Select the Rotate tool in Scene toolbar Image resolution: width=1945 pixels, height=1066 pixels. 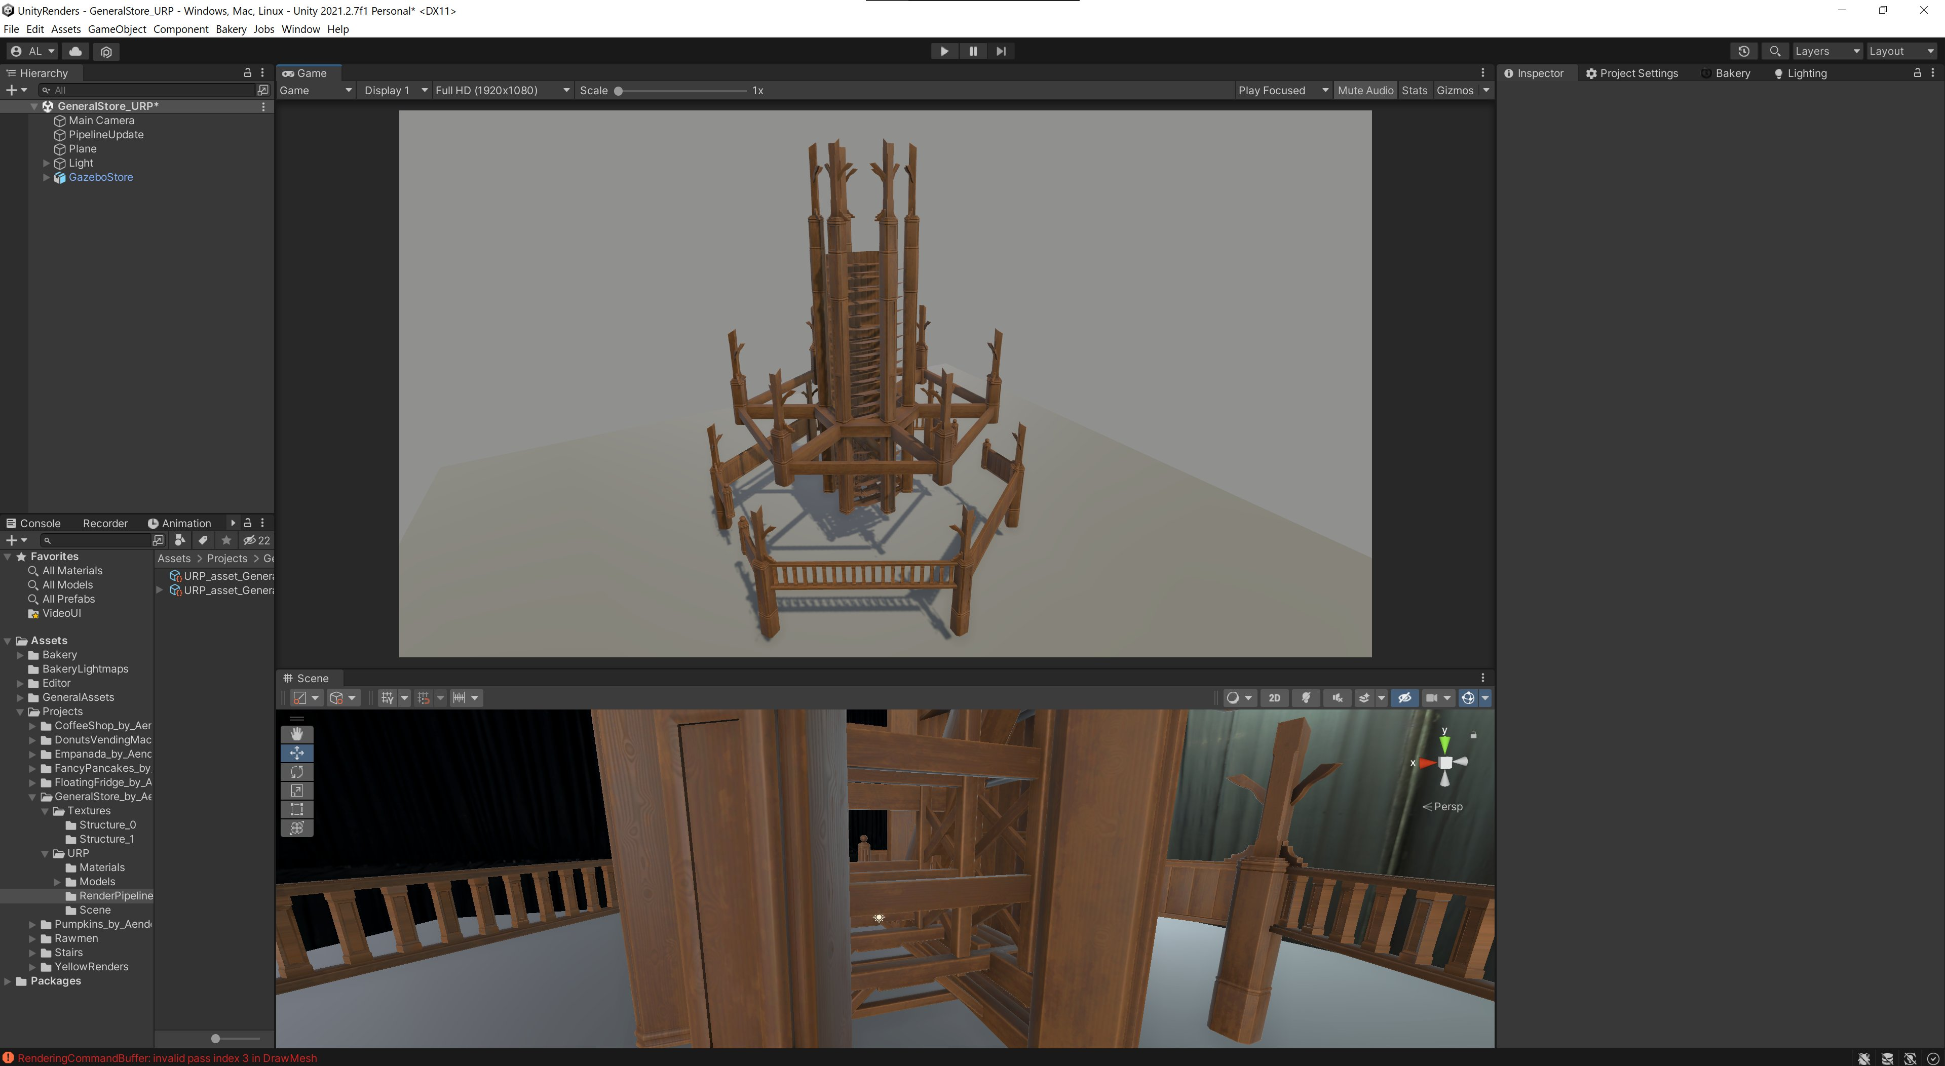click(297, 772)
